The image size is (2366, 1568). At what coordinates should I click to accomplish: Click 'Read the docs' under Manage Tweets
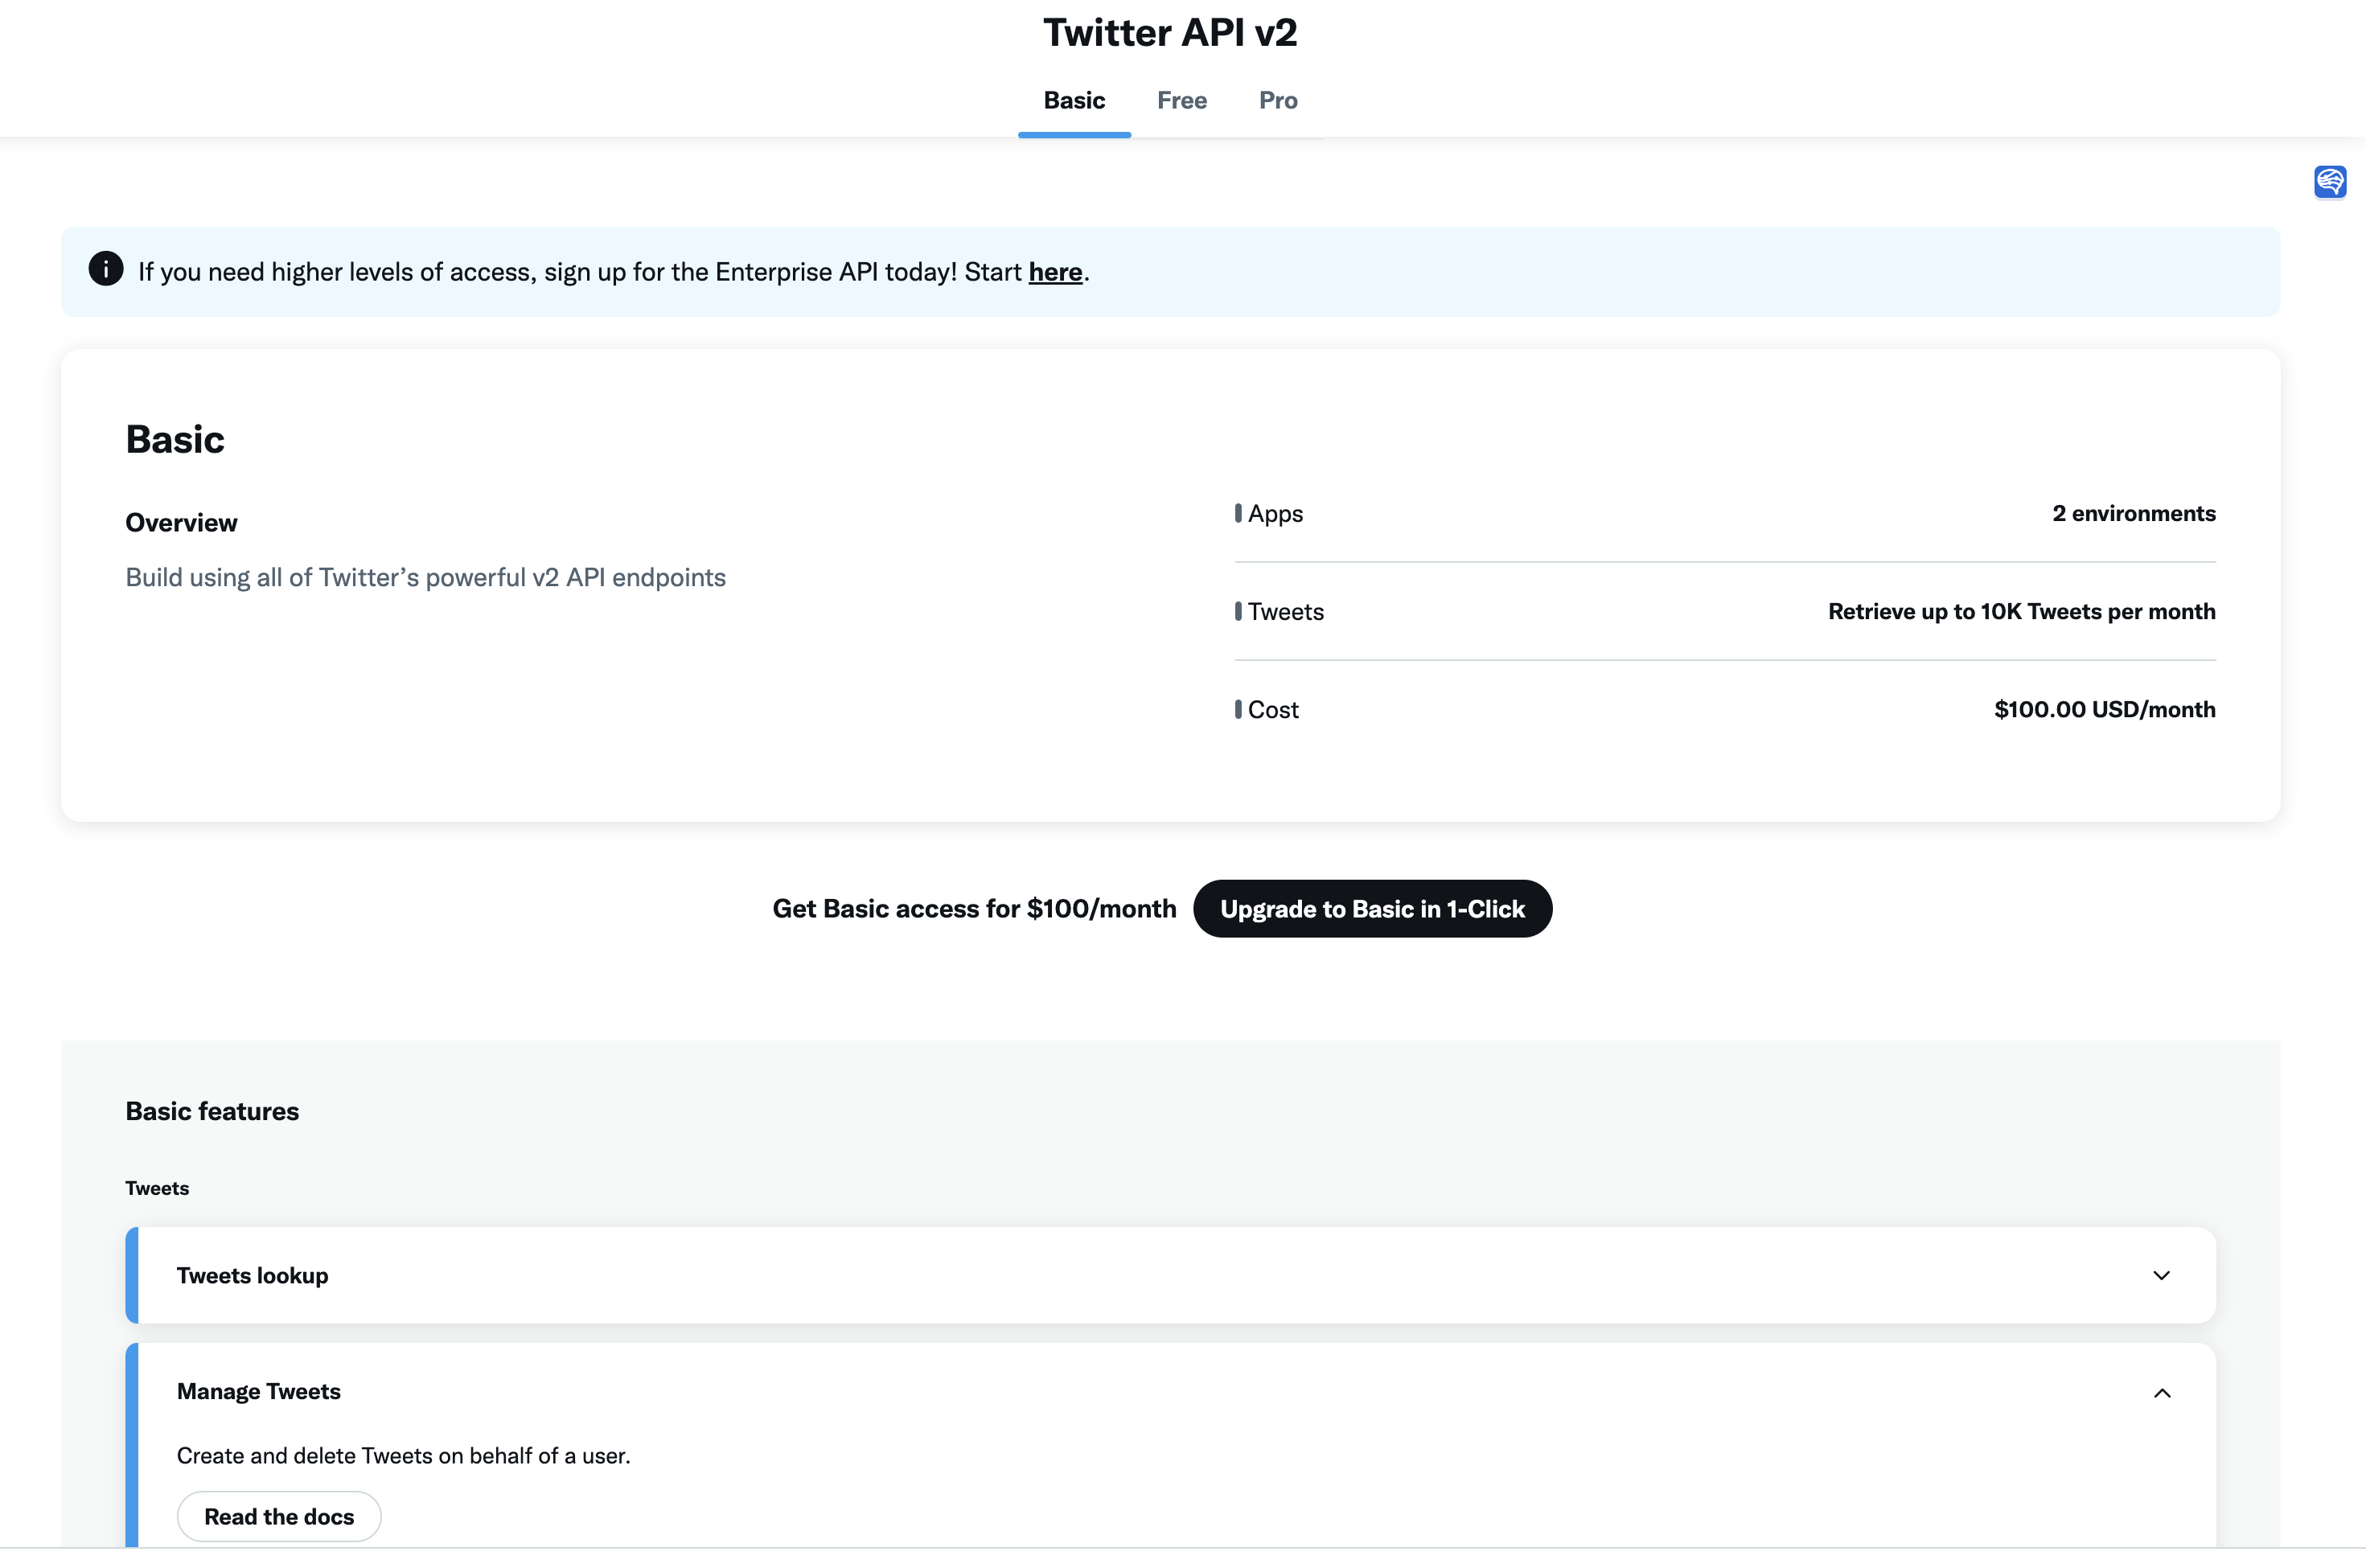click(x=278, y=1516)
